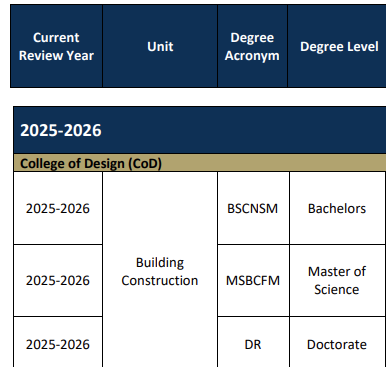
Task: Click the 'Degree Level' column header
Action: [337, 46]
